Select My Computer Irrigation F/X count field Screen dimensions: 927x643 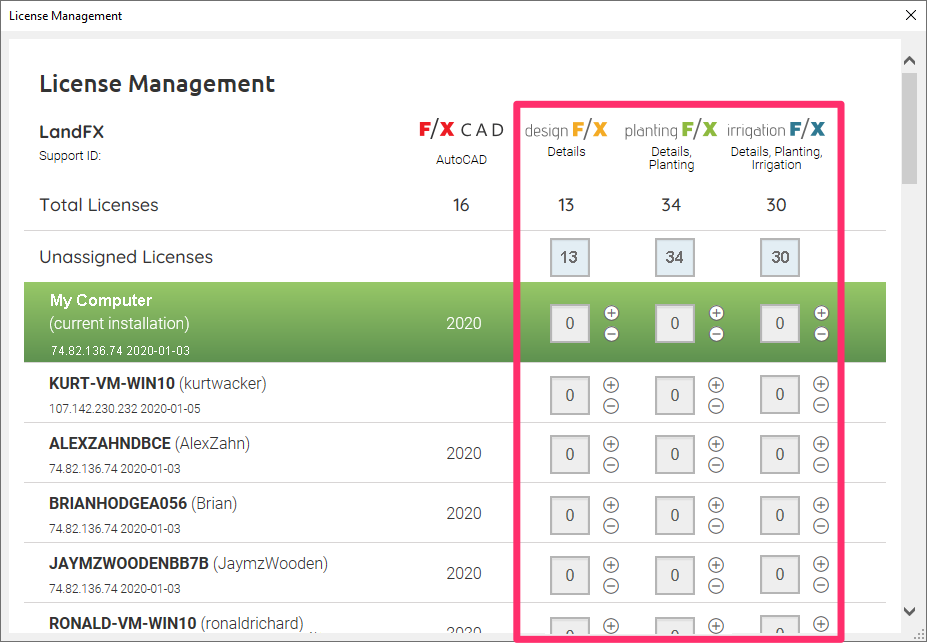[x=780, y=323]
